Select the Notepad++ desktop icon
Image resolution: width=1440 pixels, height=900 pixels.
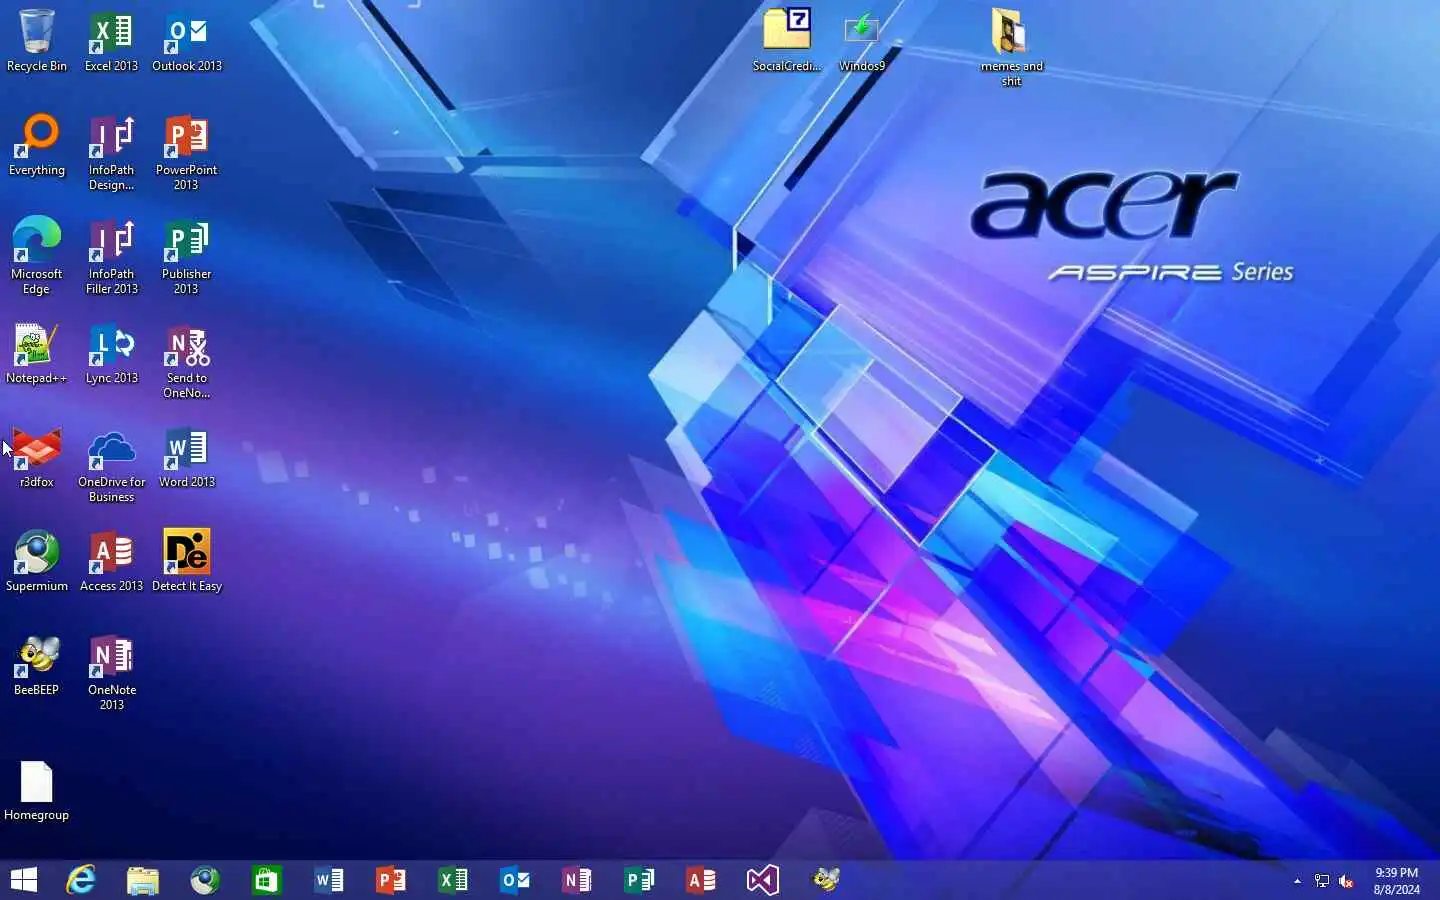(x=37, y=354)
